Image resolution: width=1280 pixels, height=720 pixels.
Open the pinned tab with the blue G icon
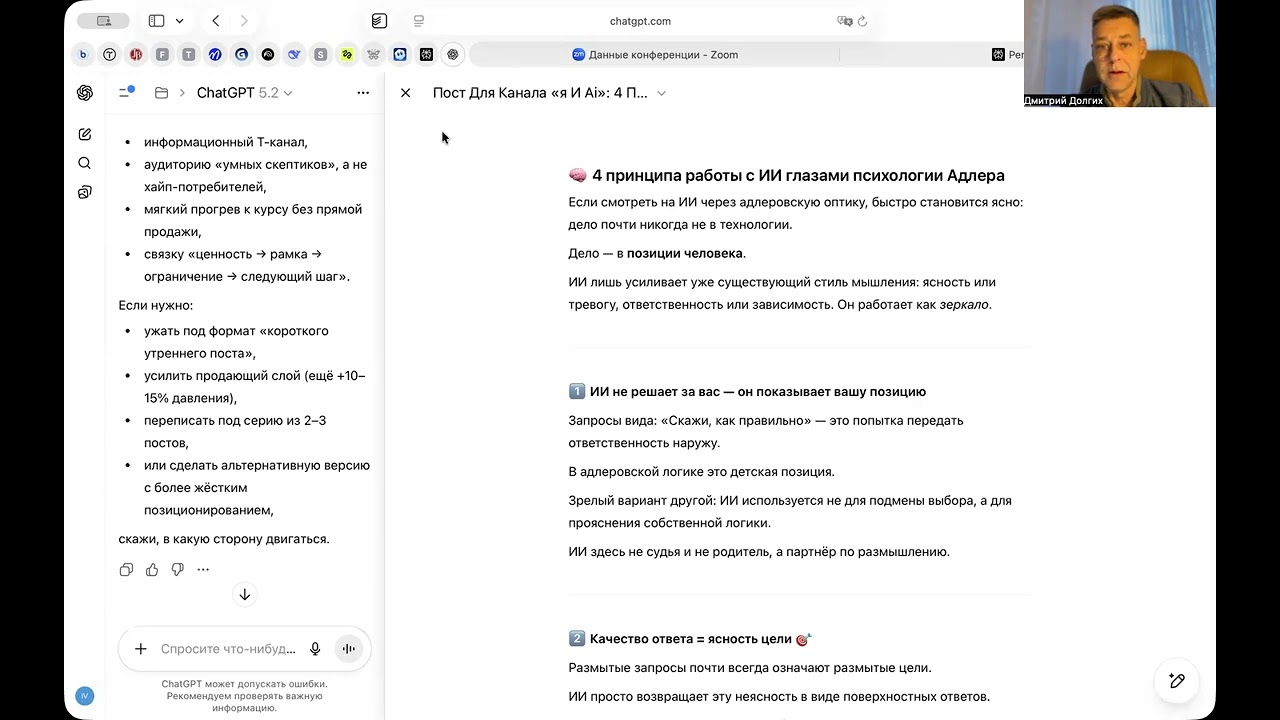tap(241, 55)
